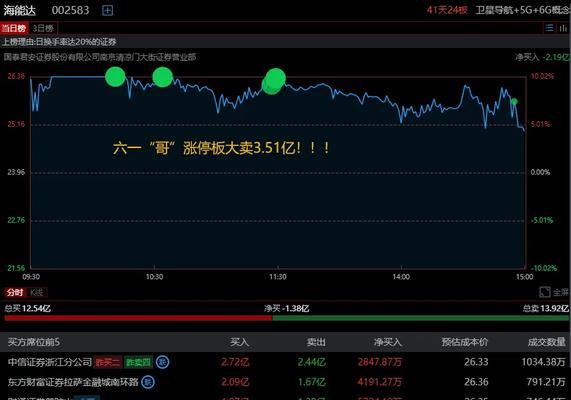Screen dimensions: 571x400
Task: Add 海能达 to watchlist with plus icon
Action: tap(107, 11)
